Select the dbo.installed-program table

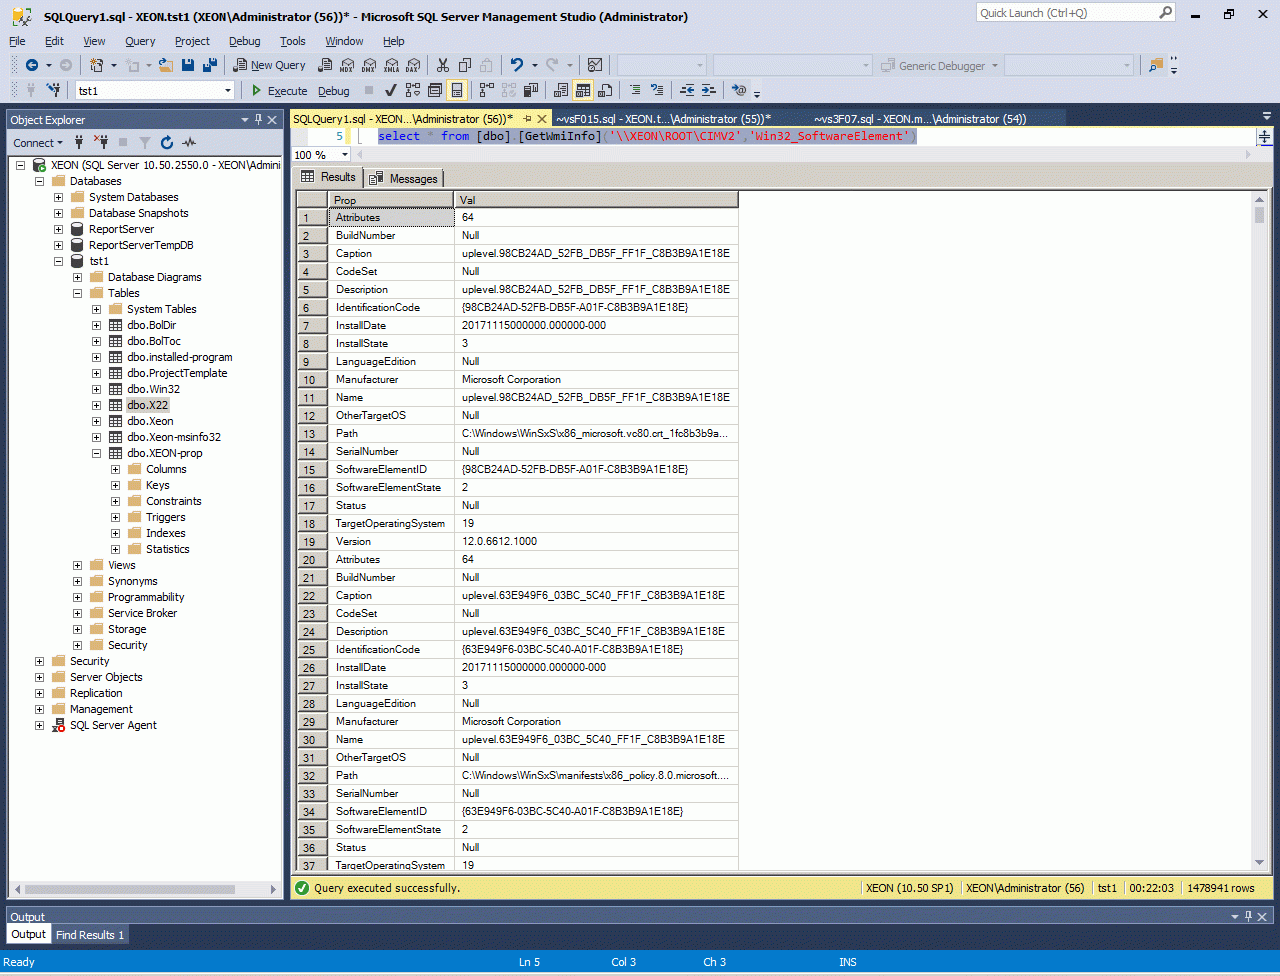(180, 357)
